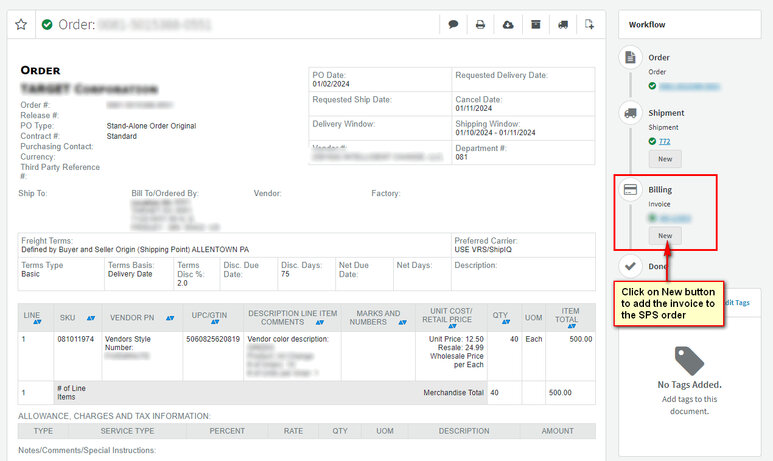Viewport: 773px width, 461px height.
Task: Star this order as favorite
Action: (x=21, y=24)
